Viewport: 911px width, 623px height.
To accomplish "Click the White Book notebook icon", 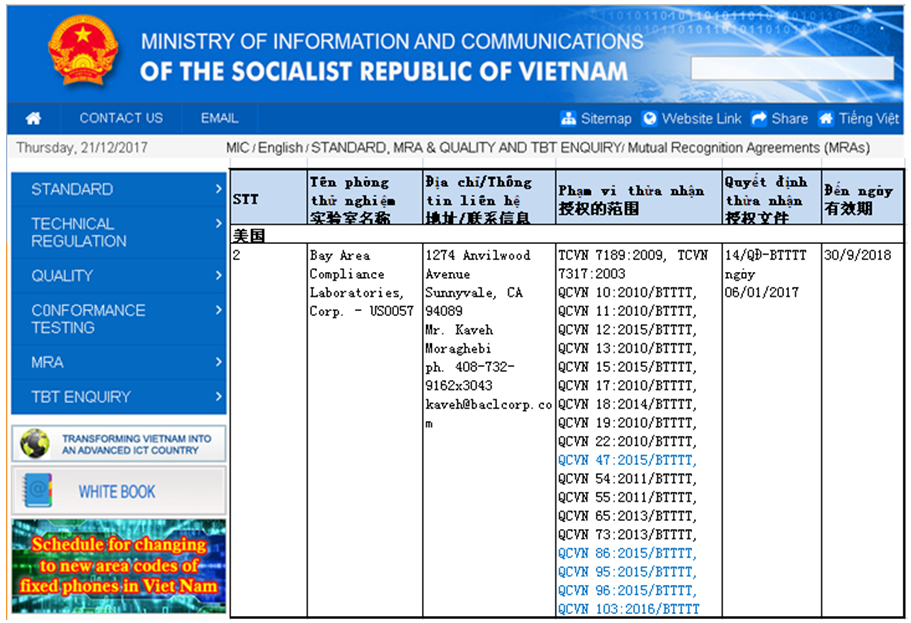I will coord(38,490).
